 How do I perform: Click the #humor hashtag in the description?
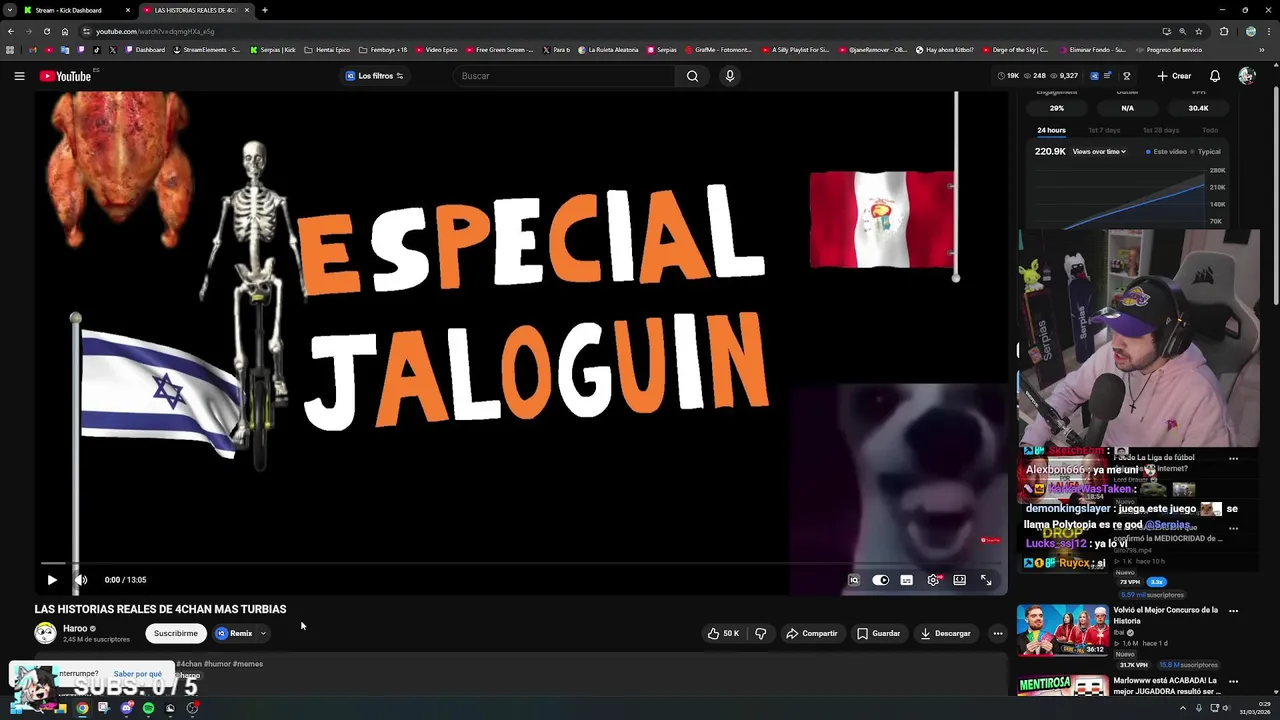pyautogui.click(x=219, y=664)
